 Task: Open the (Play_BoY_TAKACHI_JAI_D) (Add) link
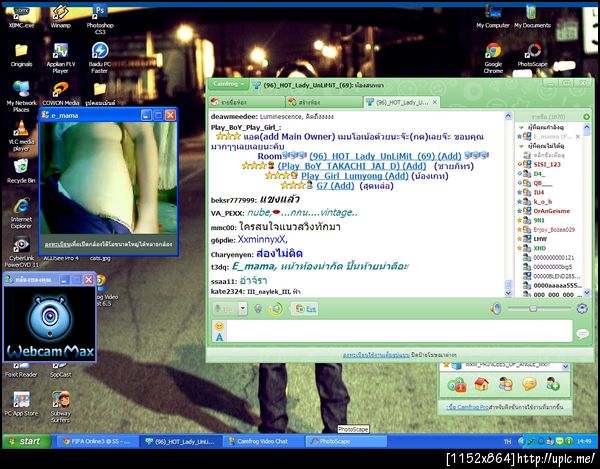click(x=352, y=166)
